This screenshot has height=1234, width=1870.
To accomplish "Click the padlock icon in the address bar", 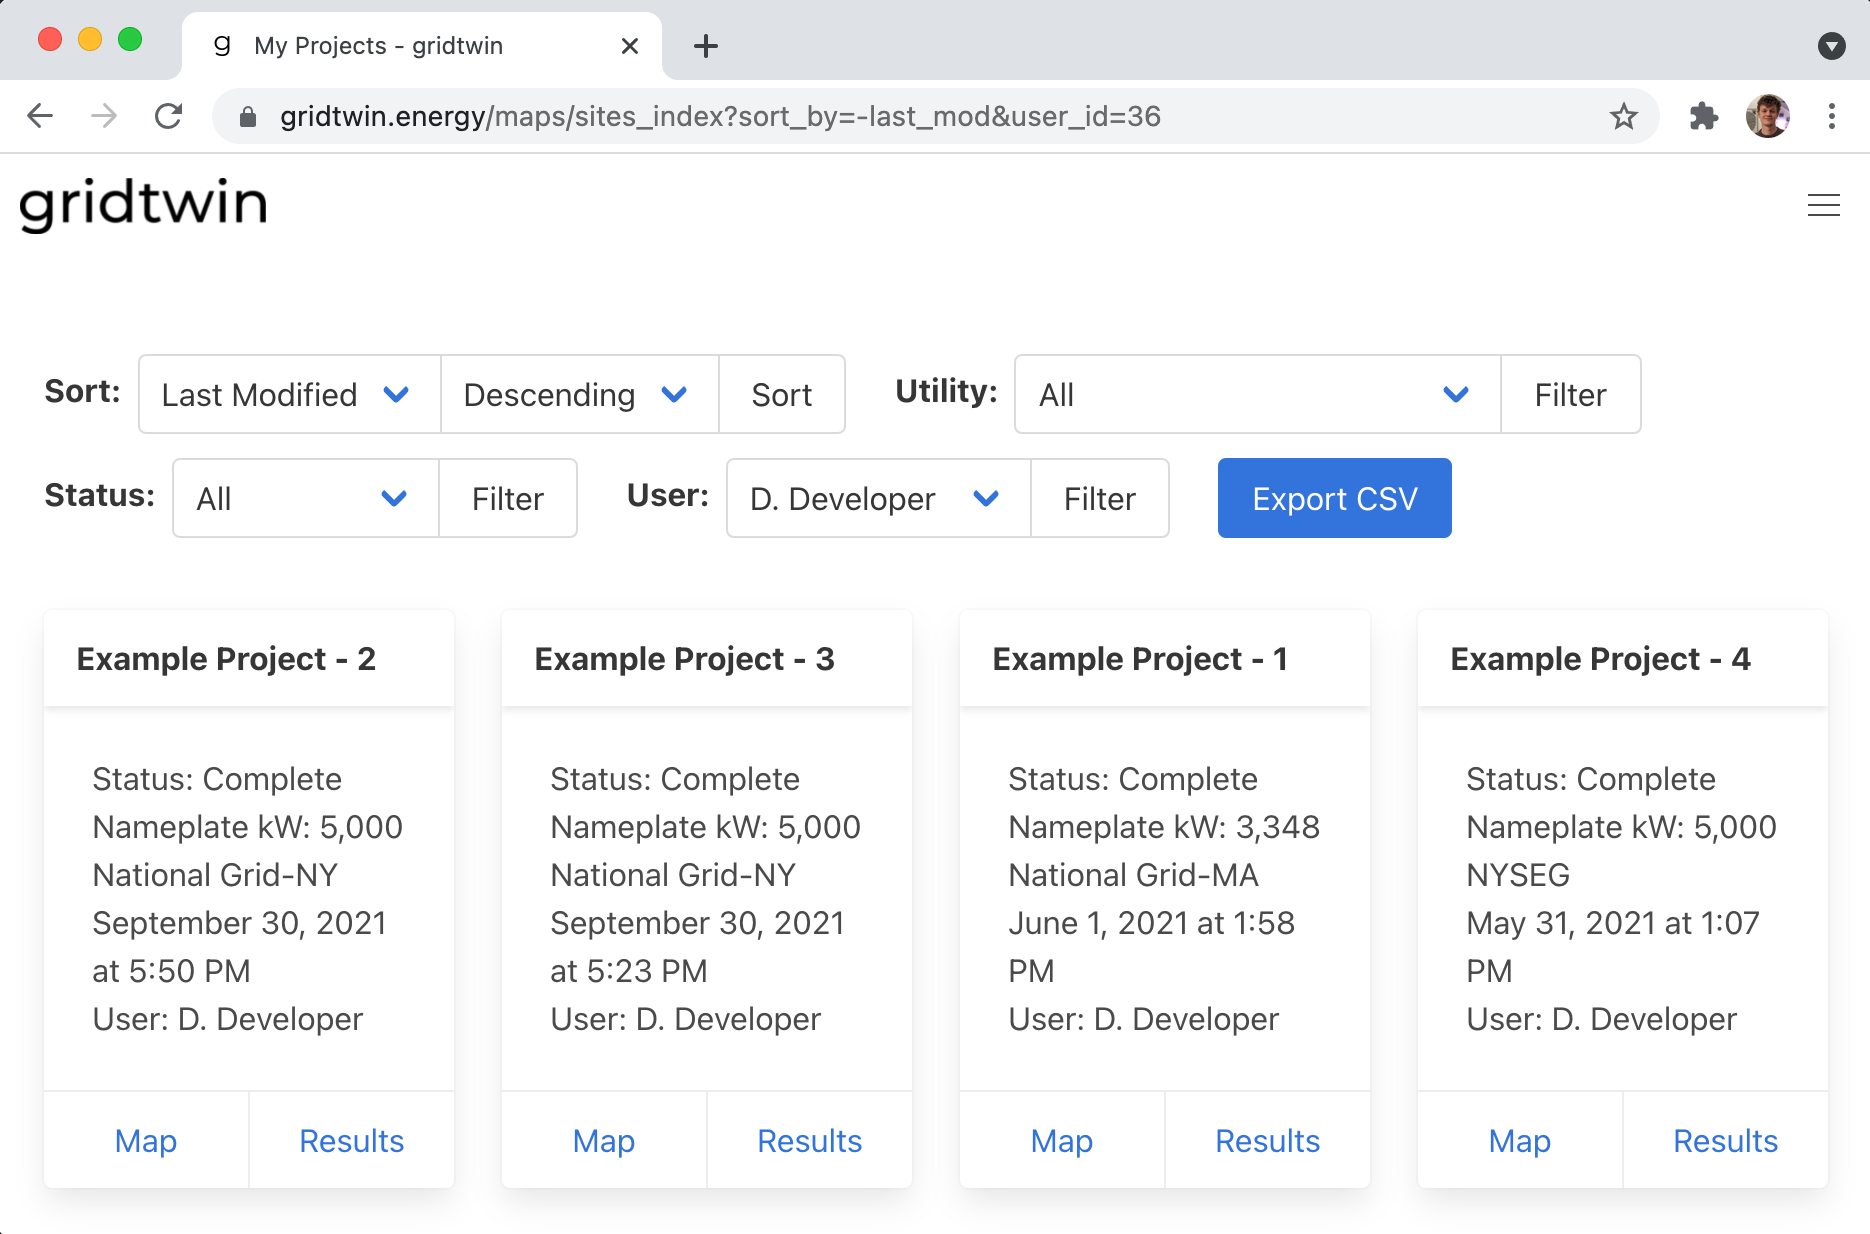I will (x=246, y=116).
